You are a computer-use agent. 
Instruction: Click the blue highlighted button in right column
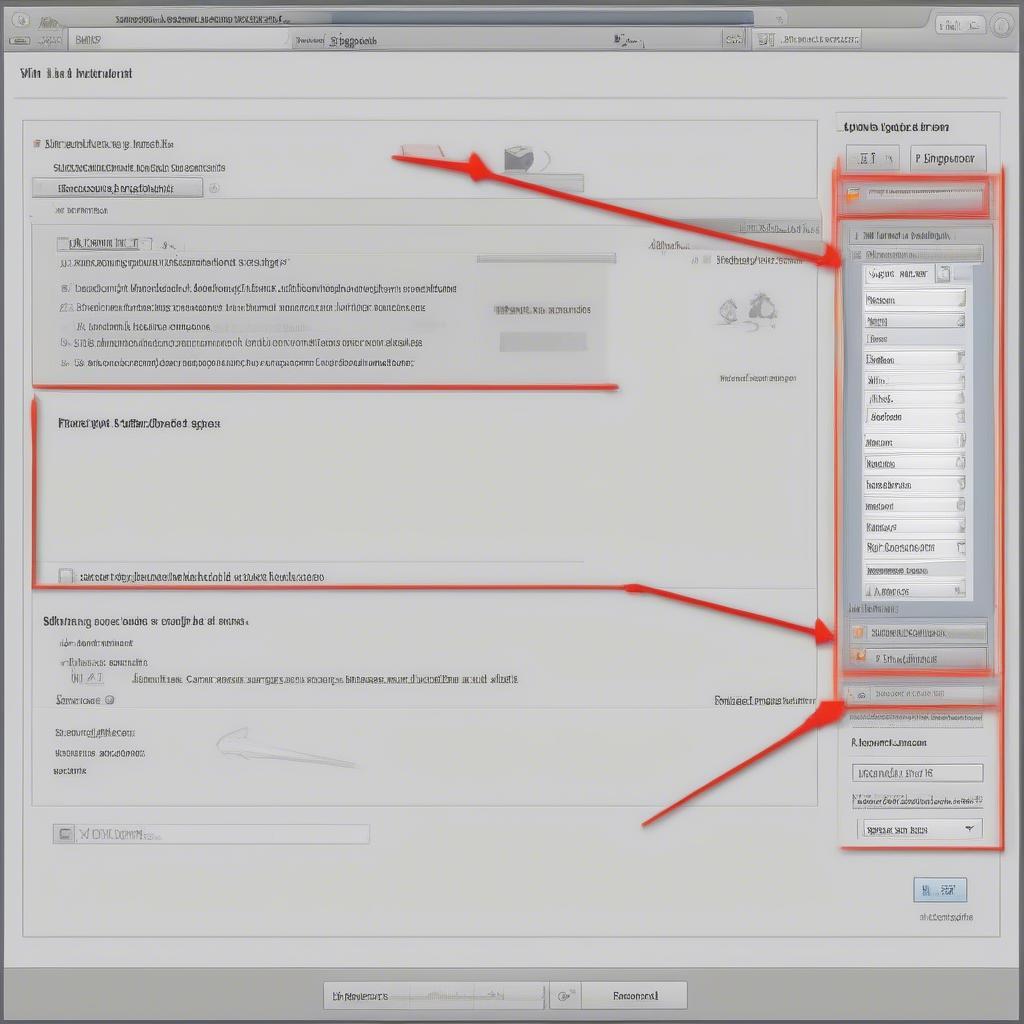940,889
